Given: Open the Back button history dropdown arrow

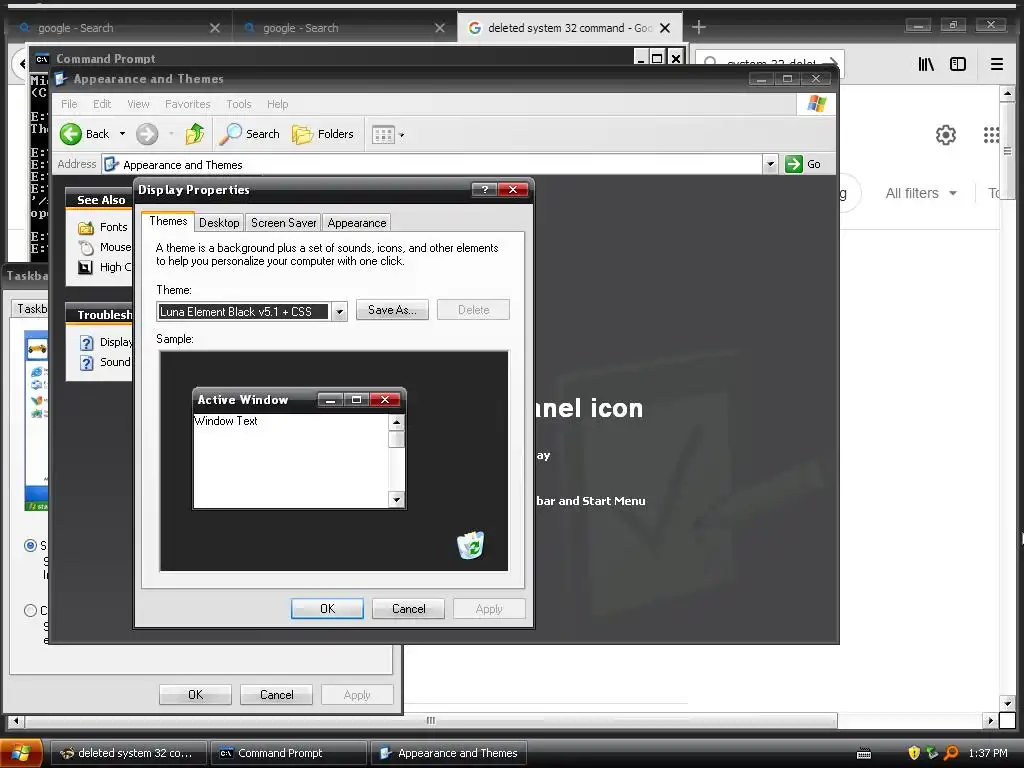Looking at the screenshot, I should (x=122, y=134).
